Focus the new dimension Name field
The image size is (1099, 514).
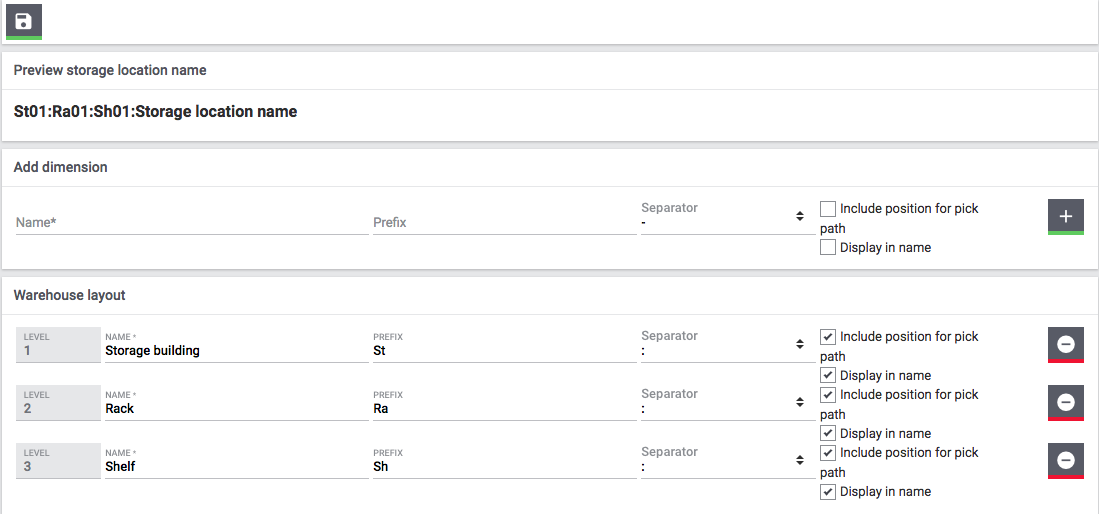(x=191, y=222)
